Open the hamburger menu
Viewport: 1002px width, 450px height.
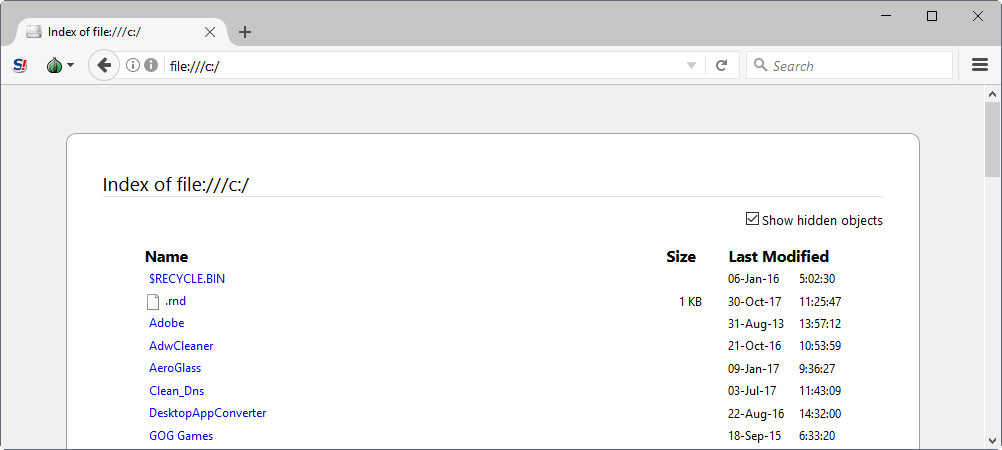(x=980, y=66)
